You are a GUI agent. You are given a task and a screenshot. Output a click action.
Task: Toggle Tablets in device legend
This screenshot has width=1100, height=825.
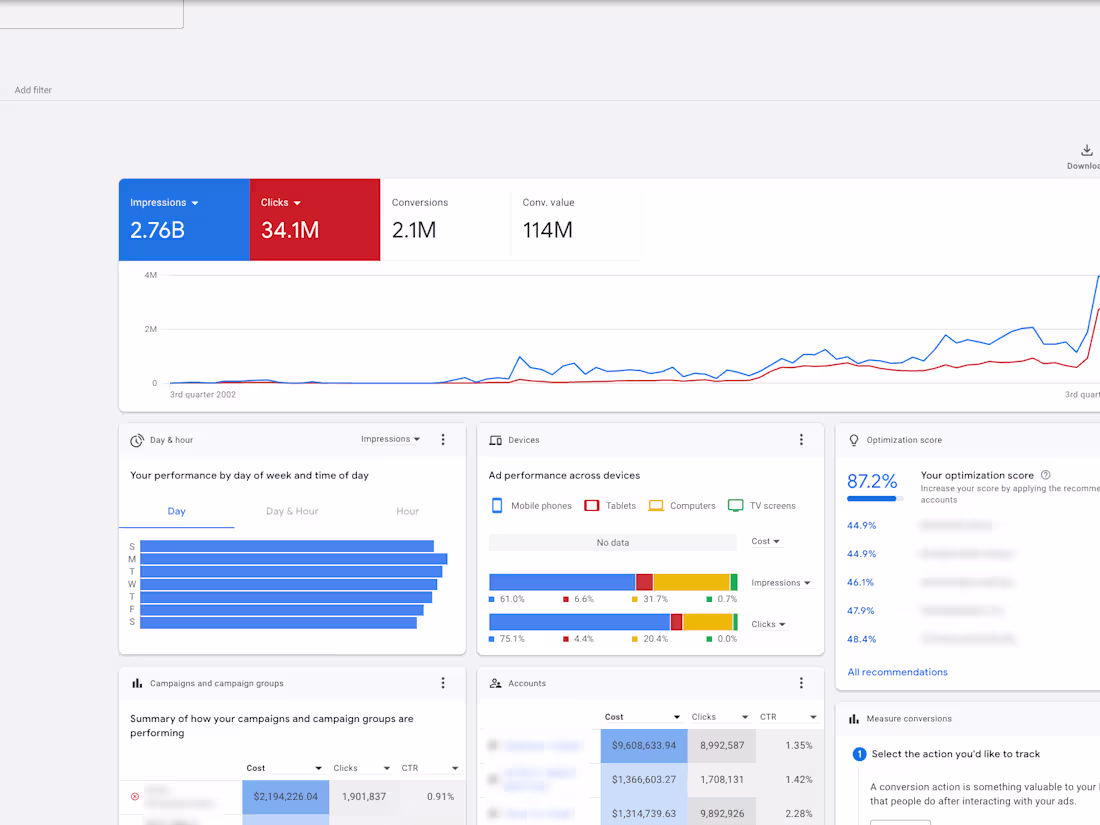click(610, 505)
